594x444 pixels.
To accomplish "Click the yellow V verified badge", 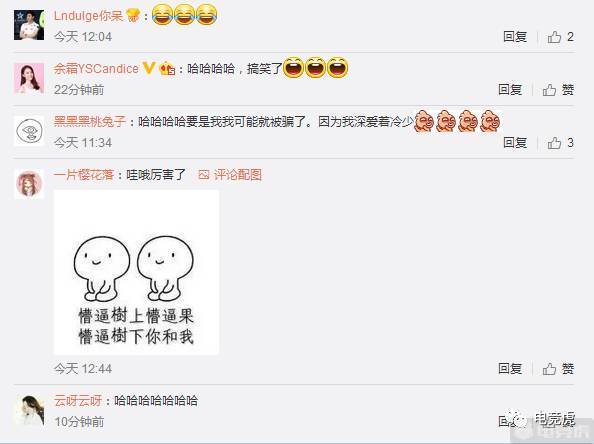I will click(149, 69).
